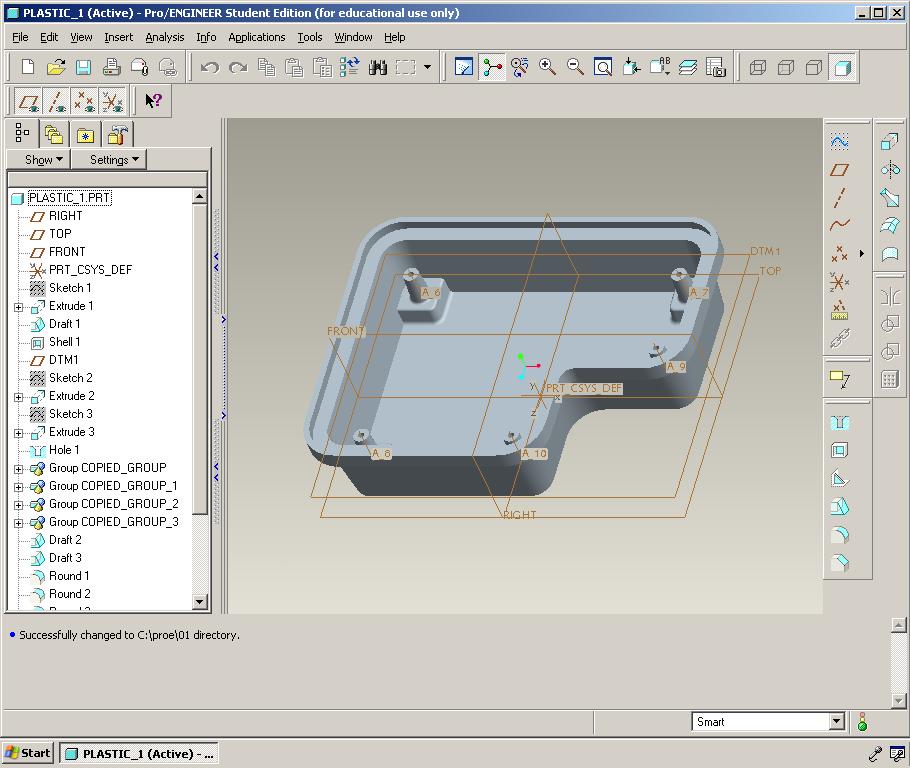Click the Settings button in model tree
Screen dimensions: 910x768
click(x=115, y=160)
